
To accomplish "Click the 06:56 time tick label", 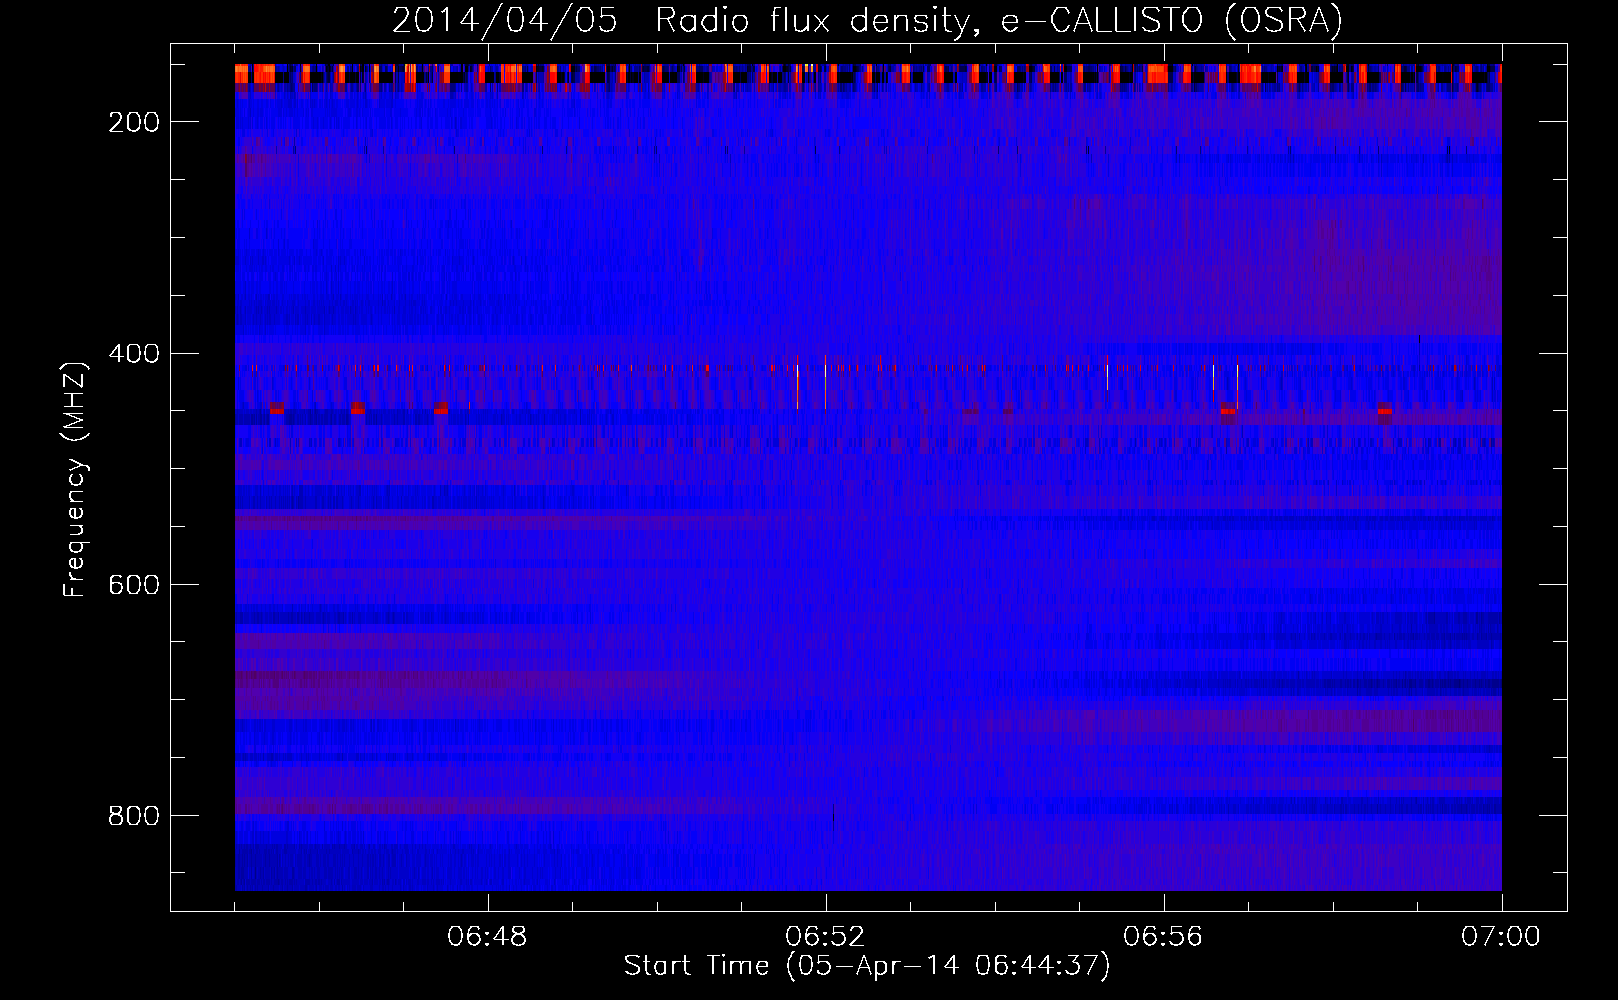I will [1163, 937].
